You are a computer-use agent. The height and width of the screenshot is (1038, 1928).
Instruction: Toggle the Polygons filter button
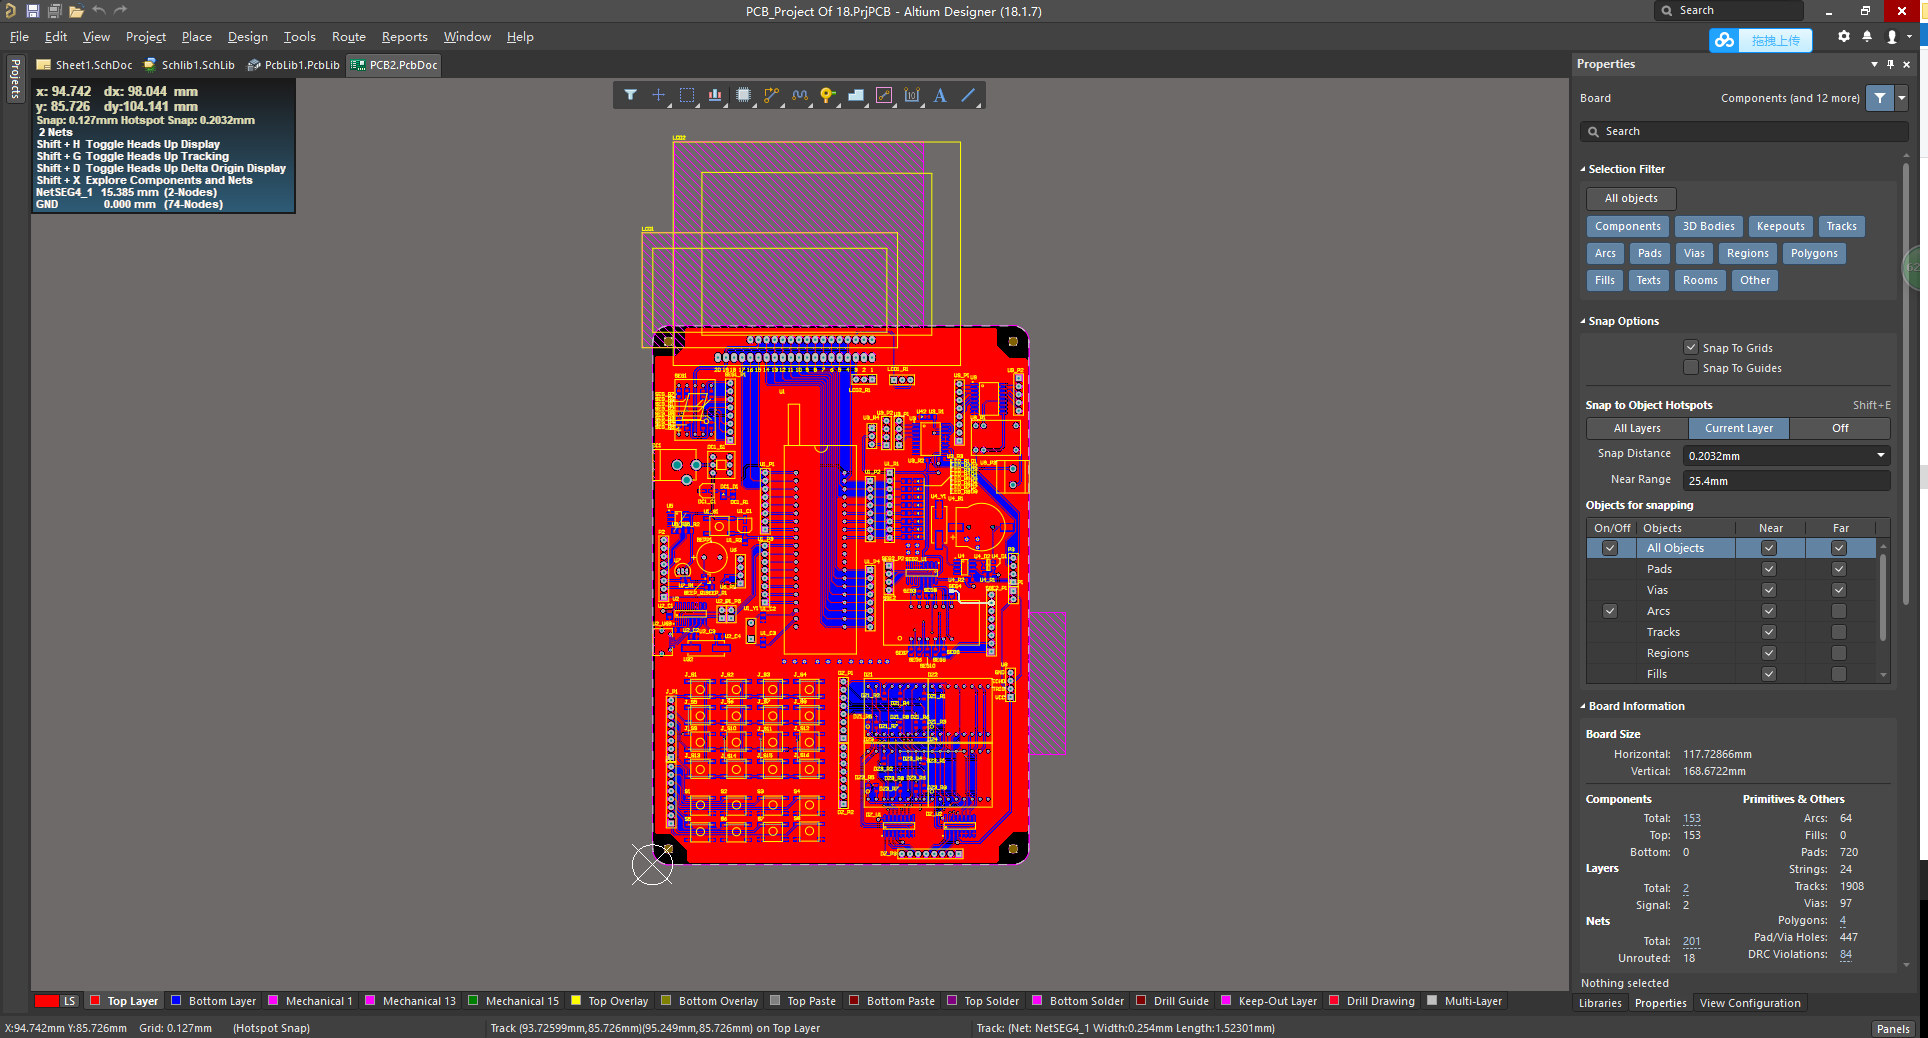pos(1814,253)
